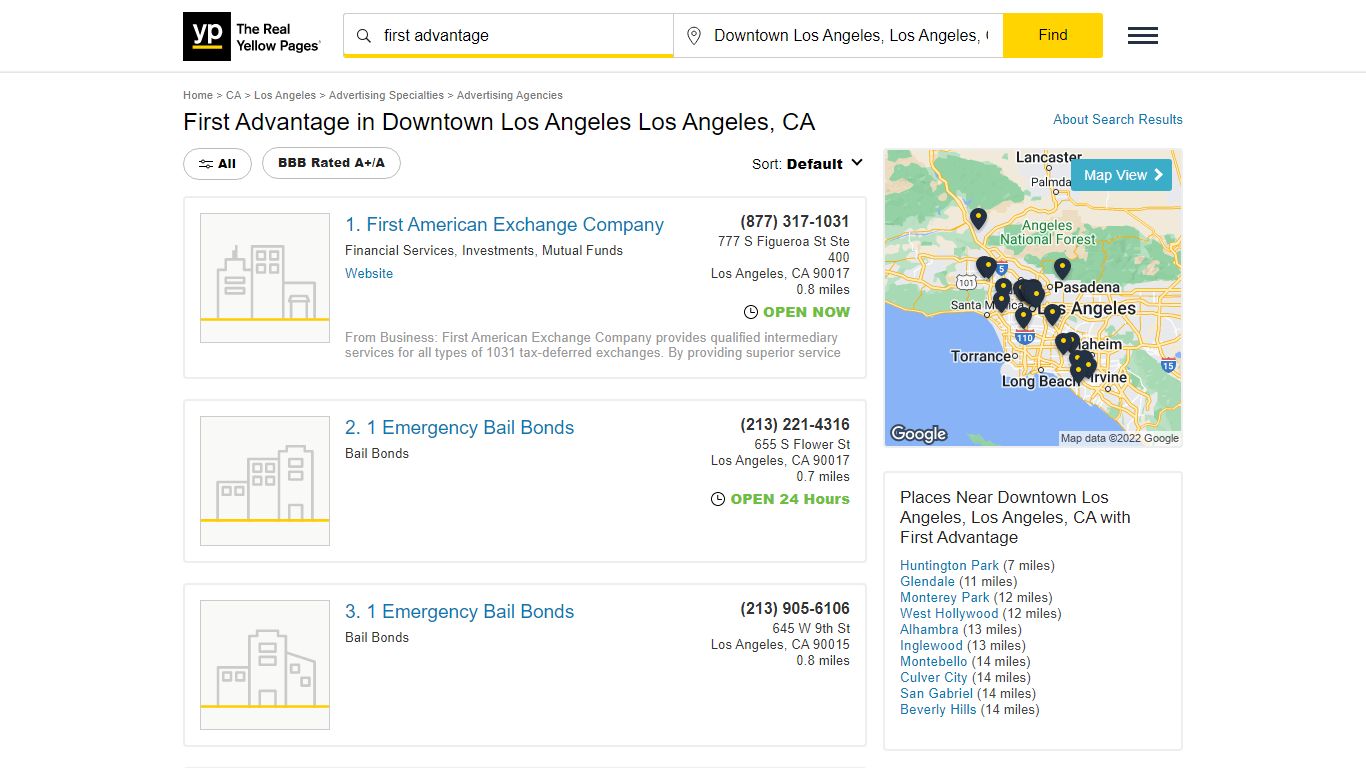Click 'Financial Services, Investments, Mutual Funds' categories
The height and width of the screenshot is (768, 1366).
(x=484, y=250)
